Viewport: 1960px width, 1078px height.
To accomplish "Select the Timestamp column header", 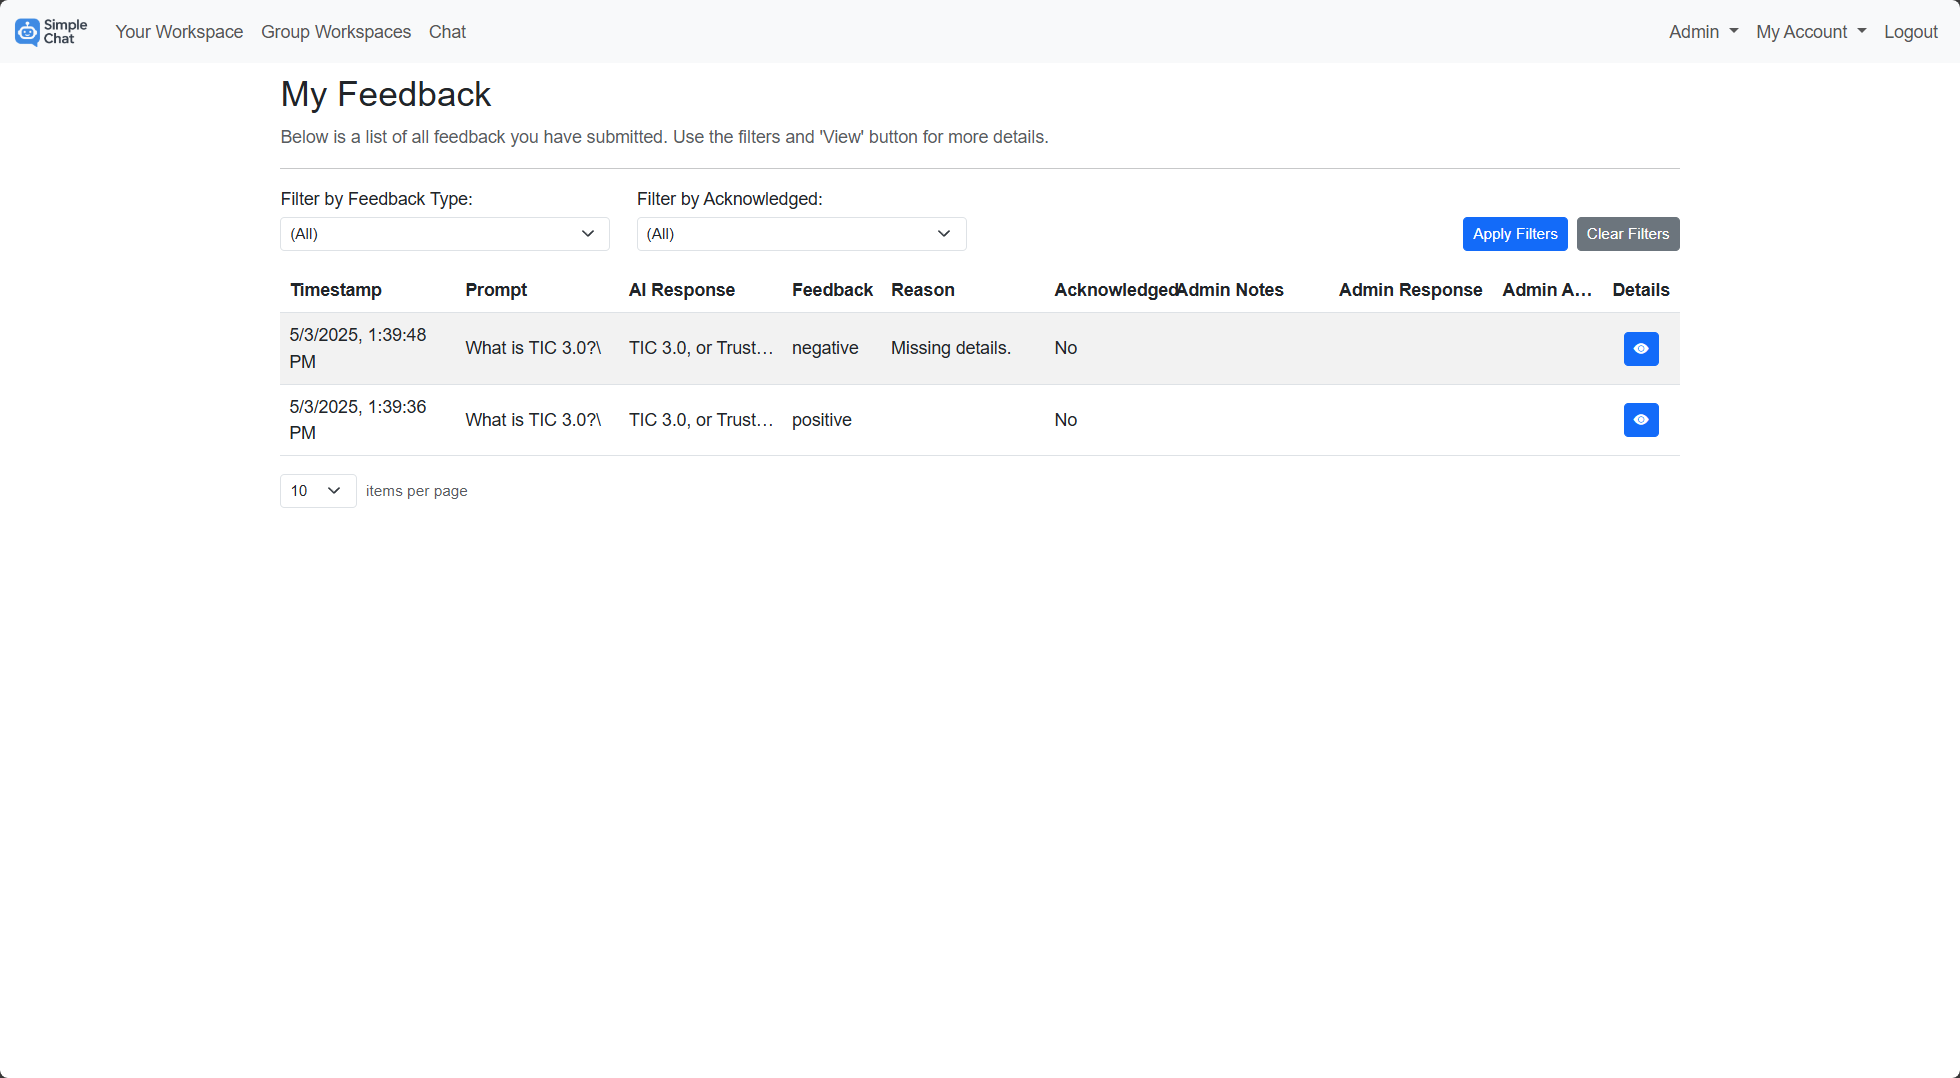I will [x=335, y=290].
